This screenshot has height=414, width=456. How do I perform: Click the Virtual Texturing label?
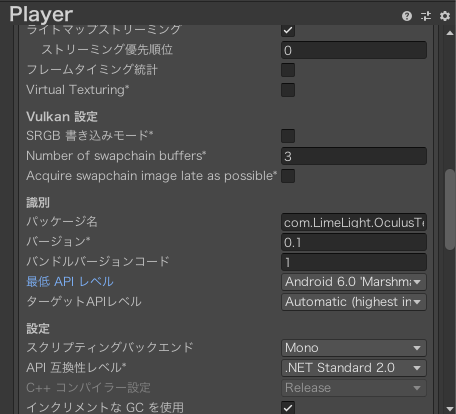(x=78, y=90)
